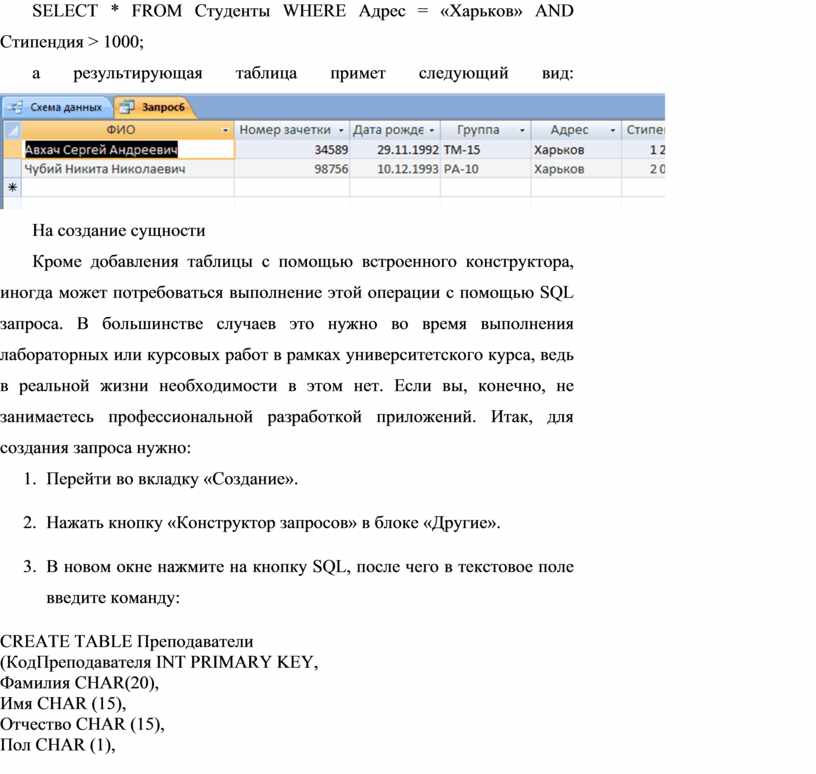The image size is (816, 774).
Task: Click the line (КодПреподавателя INT PRIMARY KEY,
Action: (x=159, y=662)
